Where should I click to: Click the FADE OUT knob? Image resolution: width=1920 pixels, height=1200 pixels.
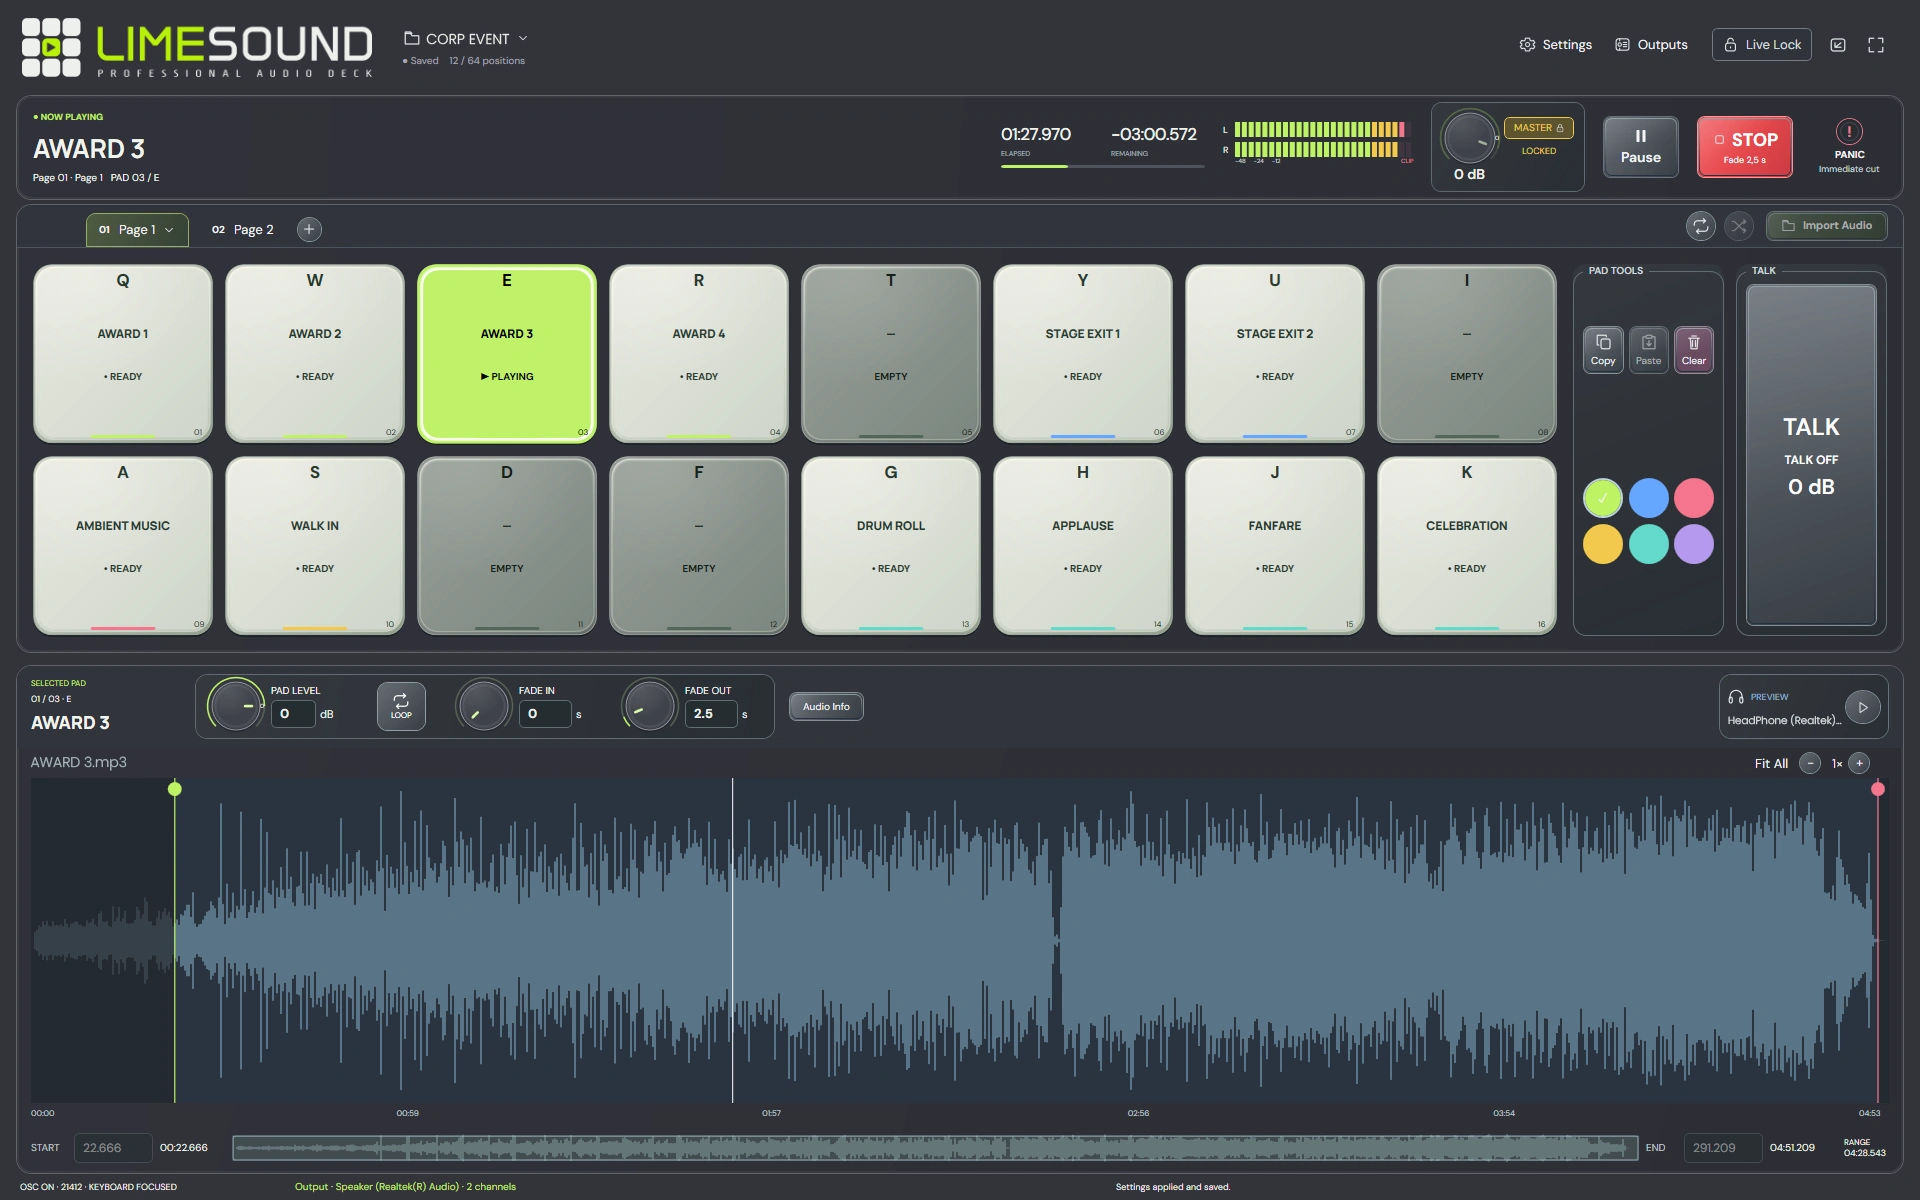(649, 706)
